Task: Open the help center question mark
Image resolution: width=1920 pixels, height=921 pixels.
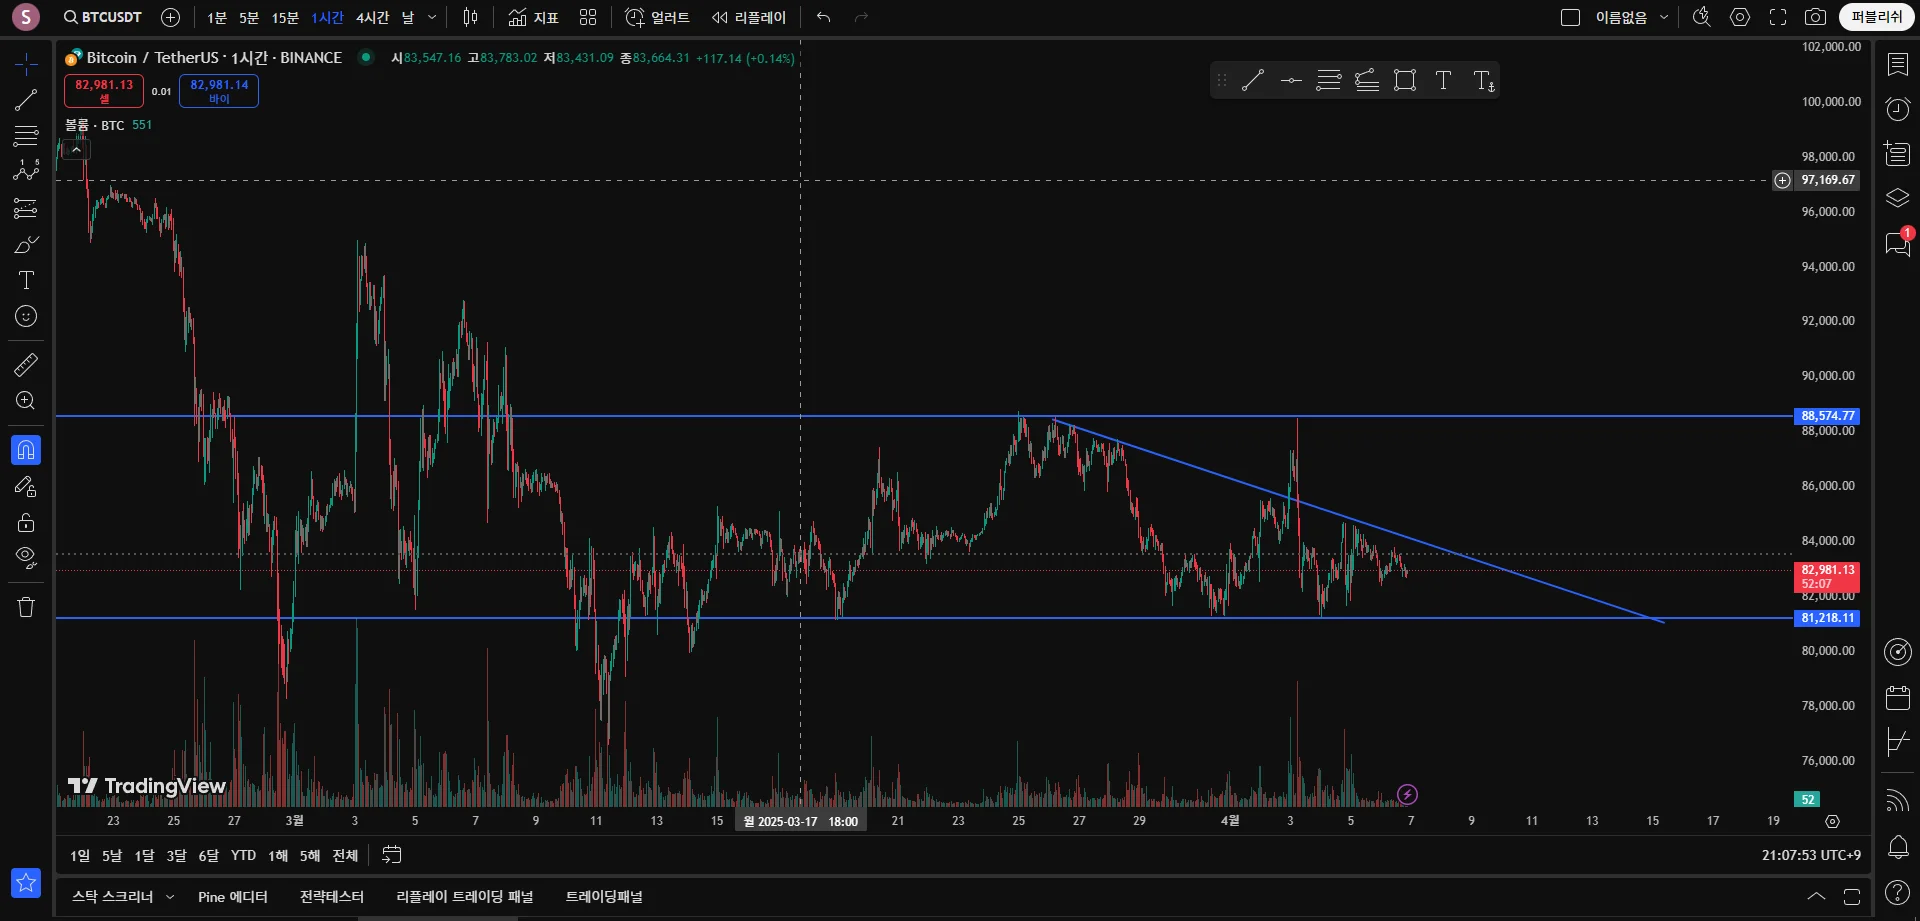Action: (x=1898, y=892)
